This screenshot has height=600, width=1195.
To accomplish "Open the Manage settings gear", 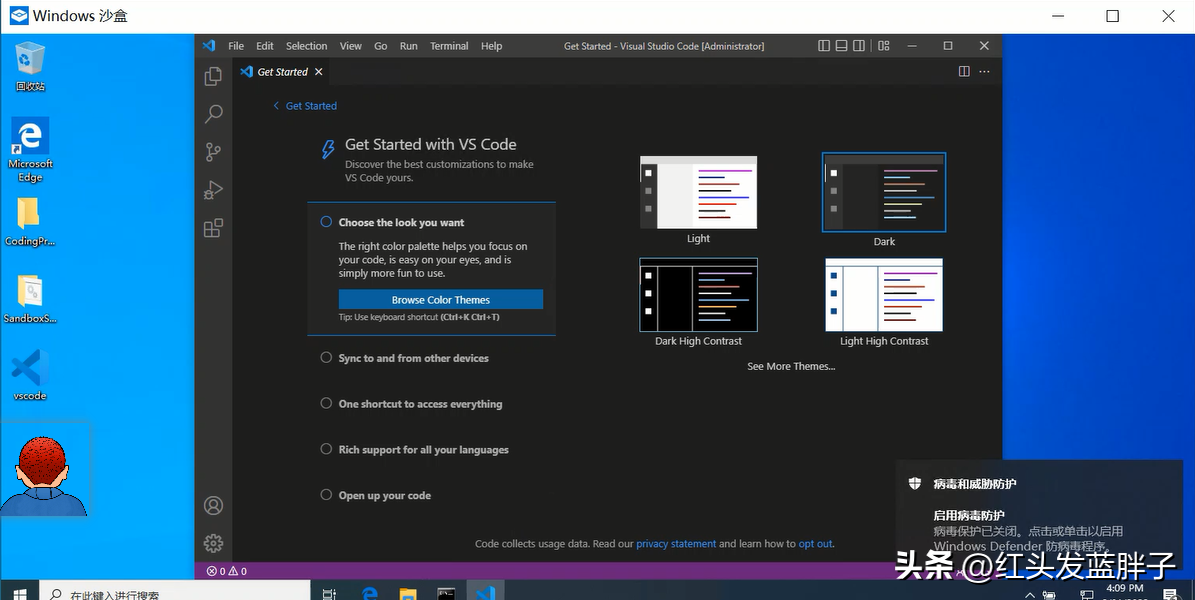I will click(x=213, y=542).
